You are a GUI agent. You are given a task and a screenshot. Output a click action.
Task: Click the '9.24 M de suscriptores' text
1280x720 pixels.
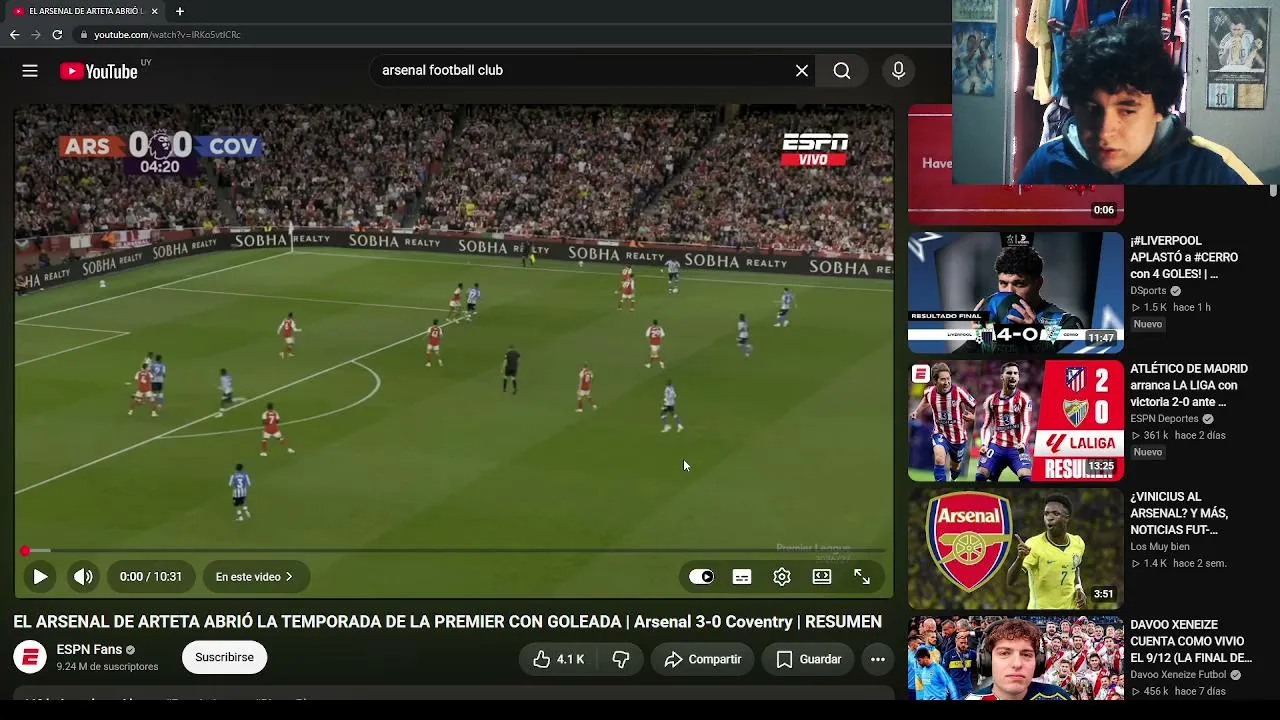tap(107, 667)
